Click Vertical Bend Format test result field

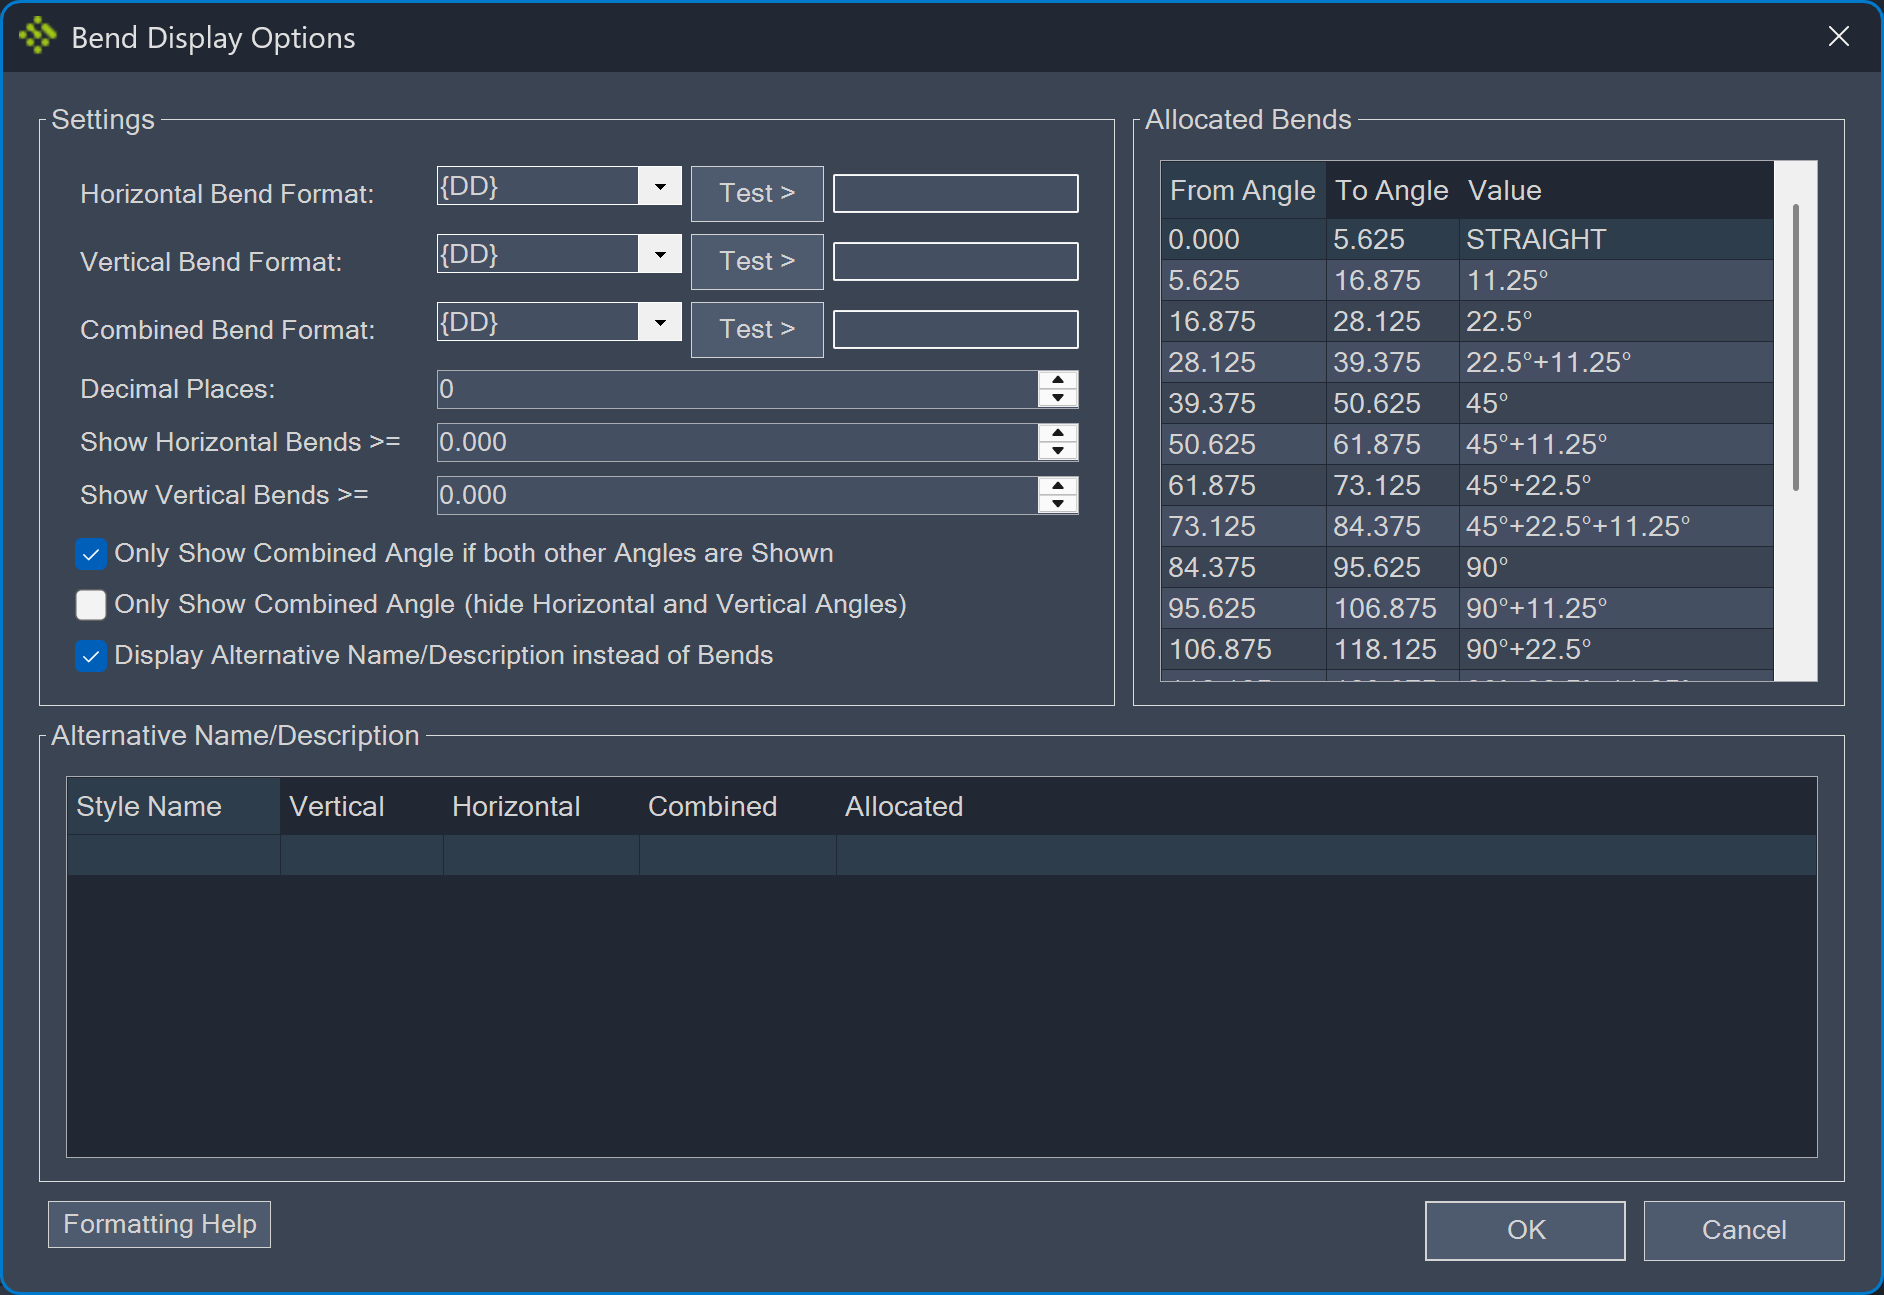[955, 261]
